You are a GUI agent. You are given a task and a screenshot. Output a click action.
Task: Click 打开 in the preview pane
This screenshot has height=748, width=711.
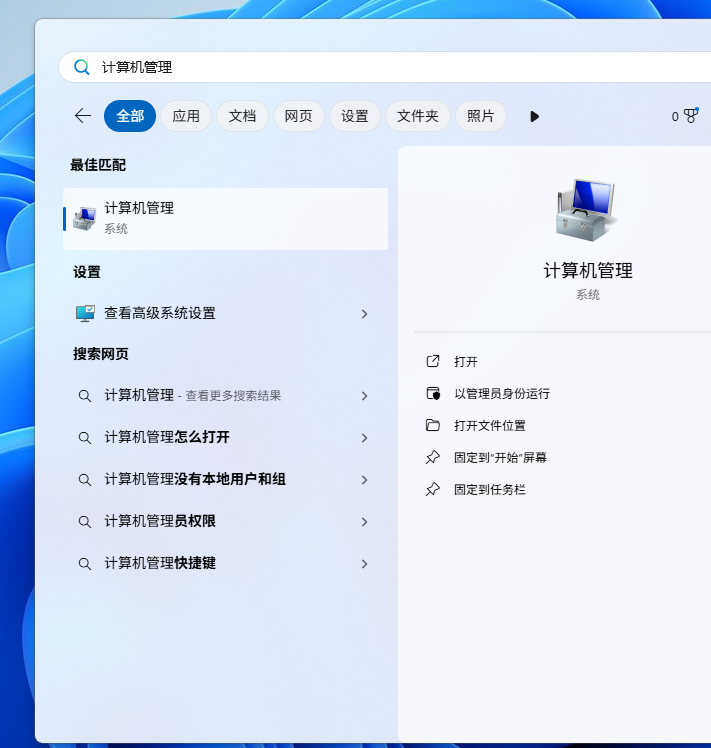[465, 362]
